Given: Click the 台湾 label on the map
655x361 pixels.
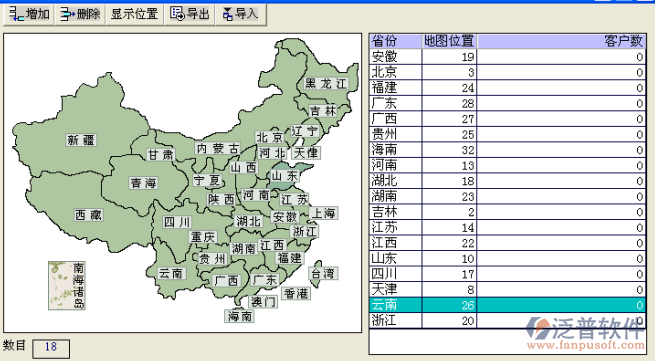Looking at the screenshot, I should coord(323,273).
